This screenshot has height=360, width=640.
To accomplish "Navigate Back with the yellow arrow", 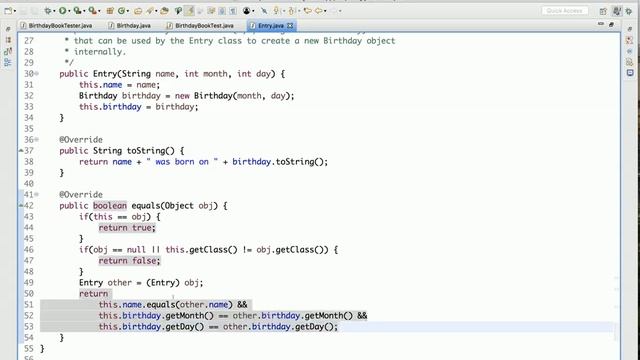I will point(318,11).
